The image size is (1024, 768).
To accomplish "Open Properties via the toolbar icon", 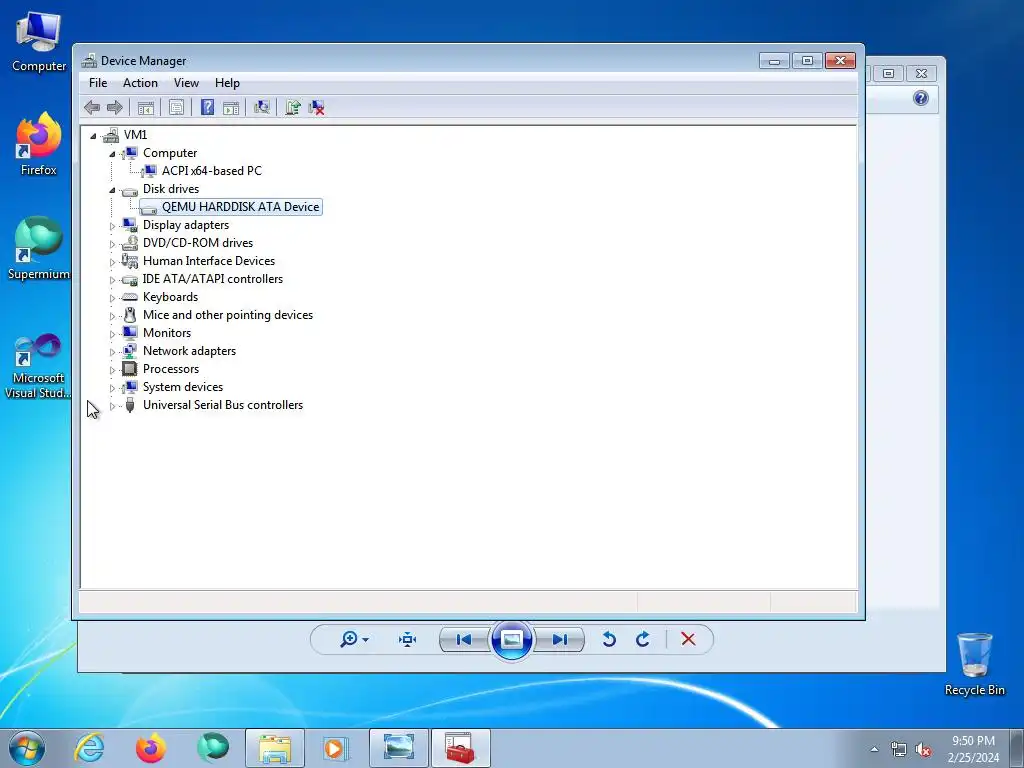I will tap(176, 107).
